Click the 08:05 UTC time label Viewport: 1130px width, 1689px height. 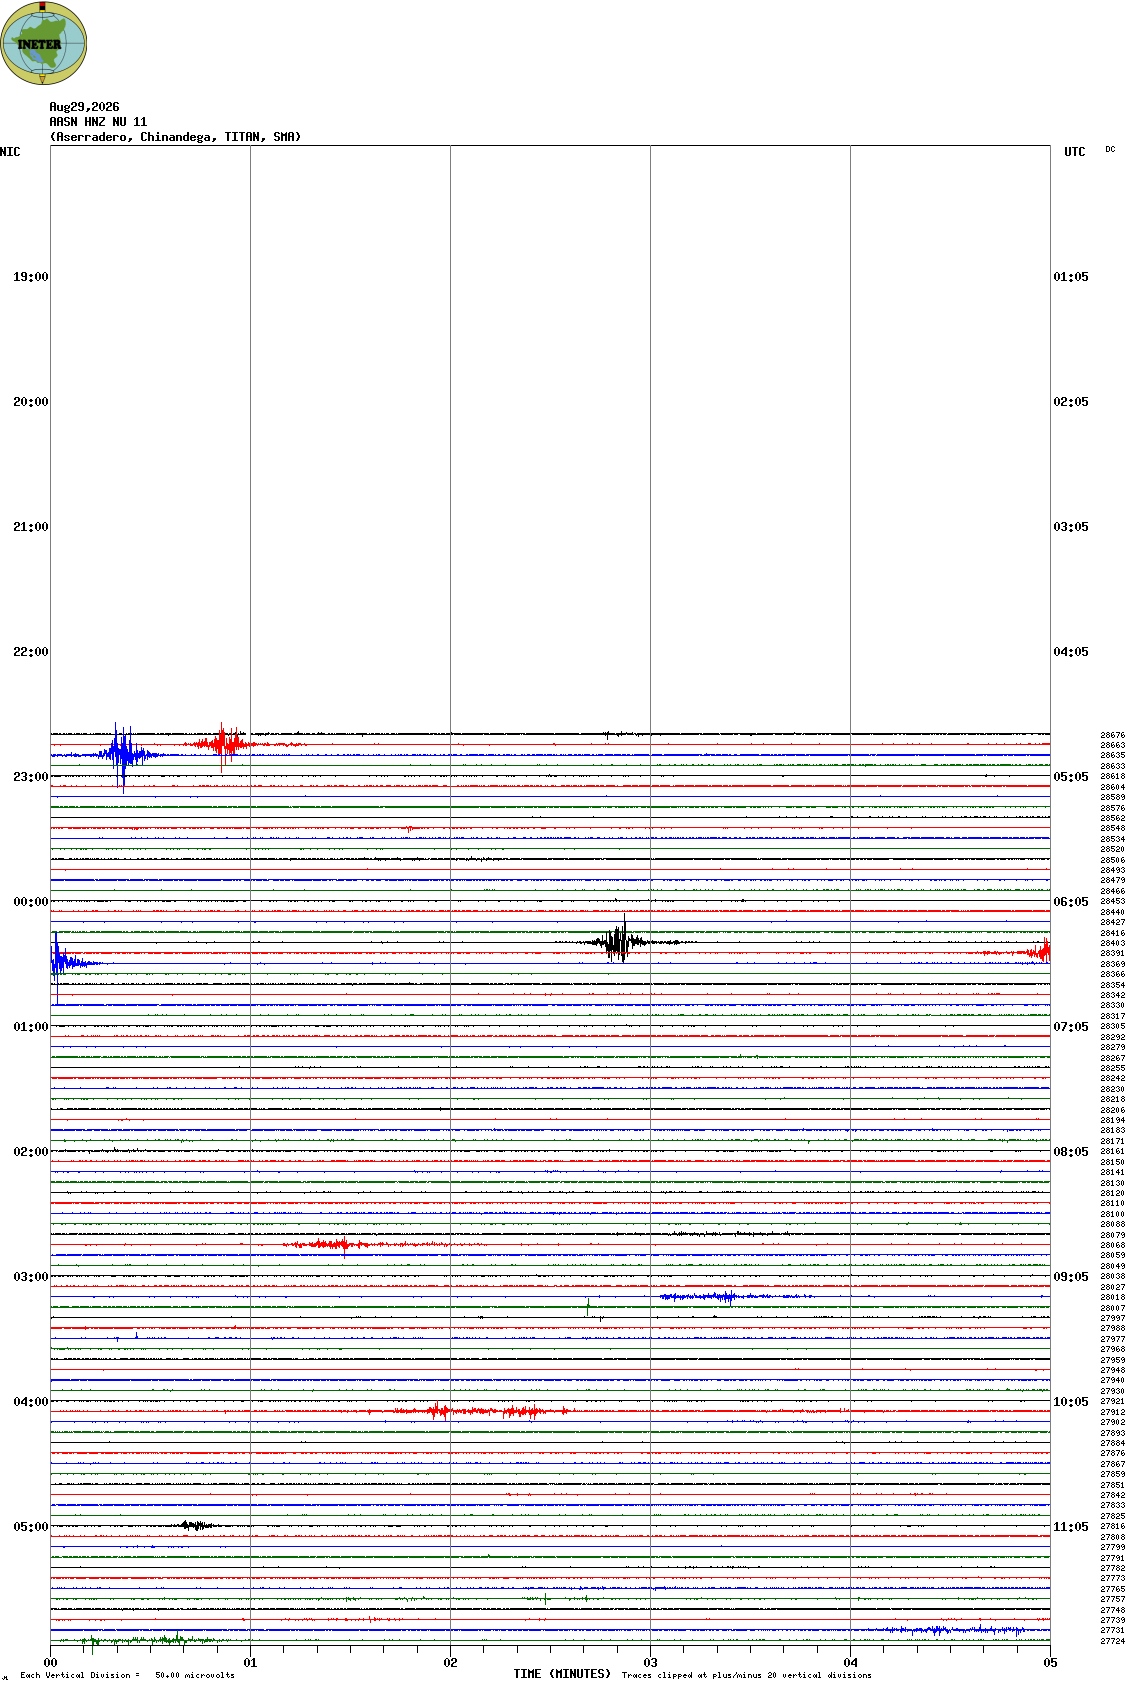point(1071,1152)
